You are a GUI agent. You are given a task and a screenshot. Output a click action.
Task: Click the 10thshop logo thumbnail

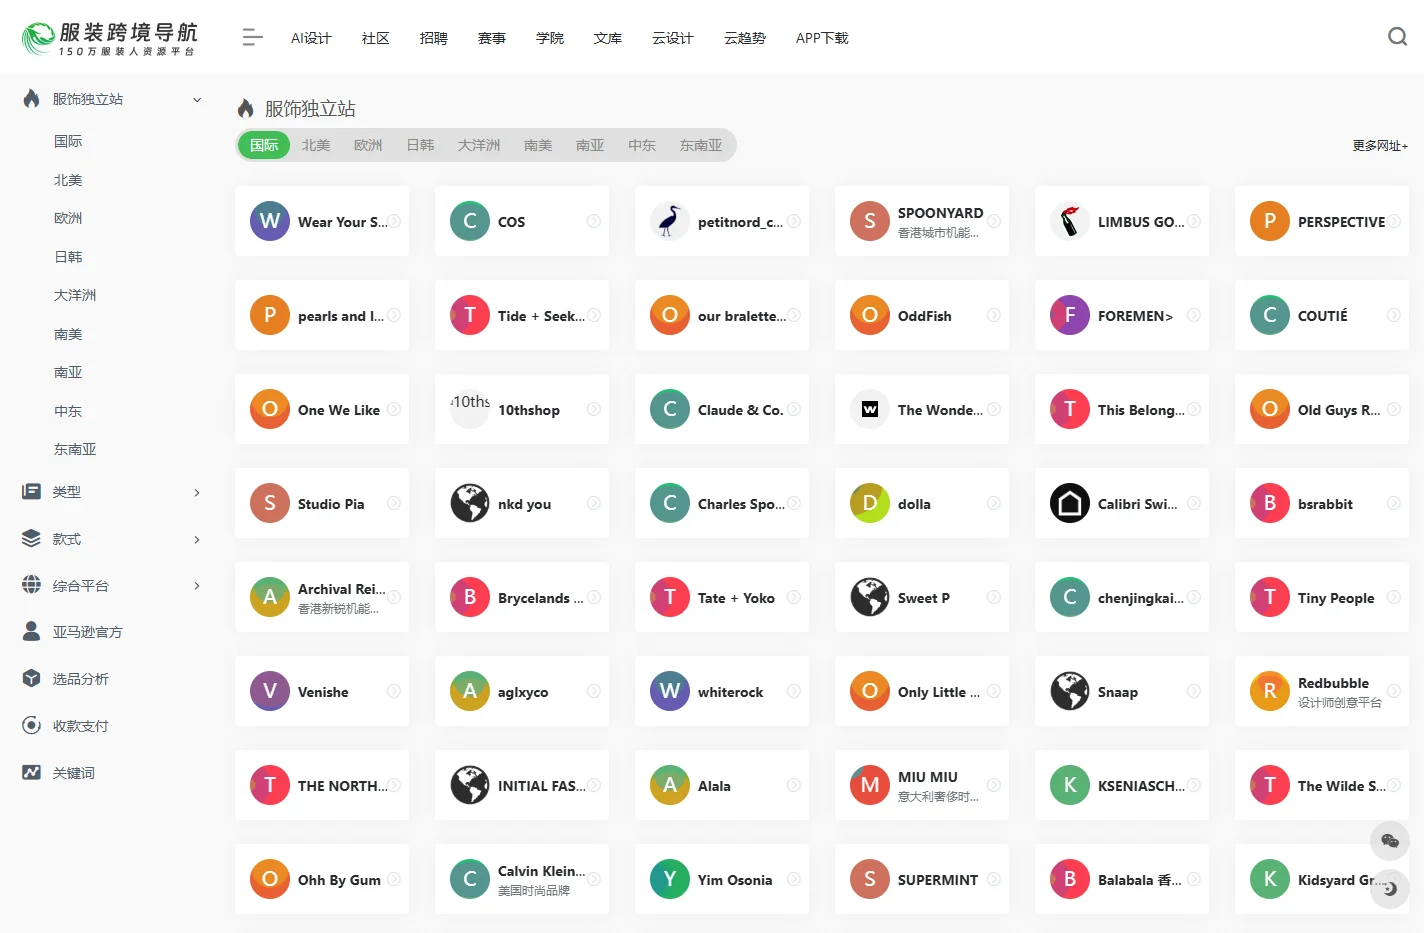[x=470, y=409]
